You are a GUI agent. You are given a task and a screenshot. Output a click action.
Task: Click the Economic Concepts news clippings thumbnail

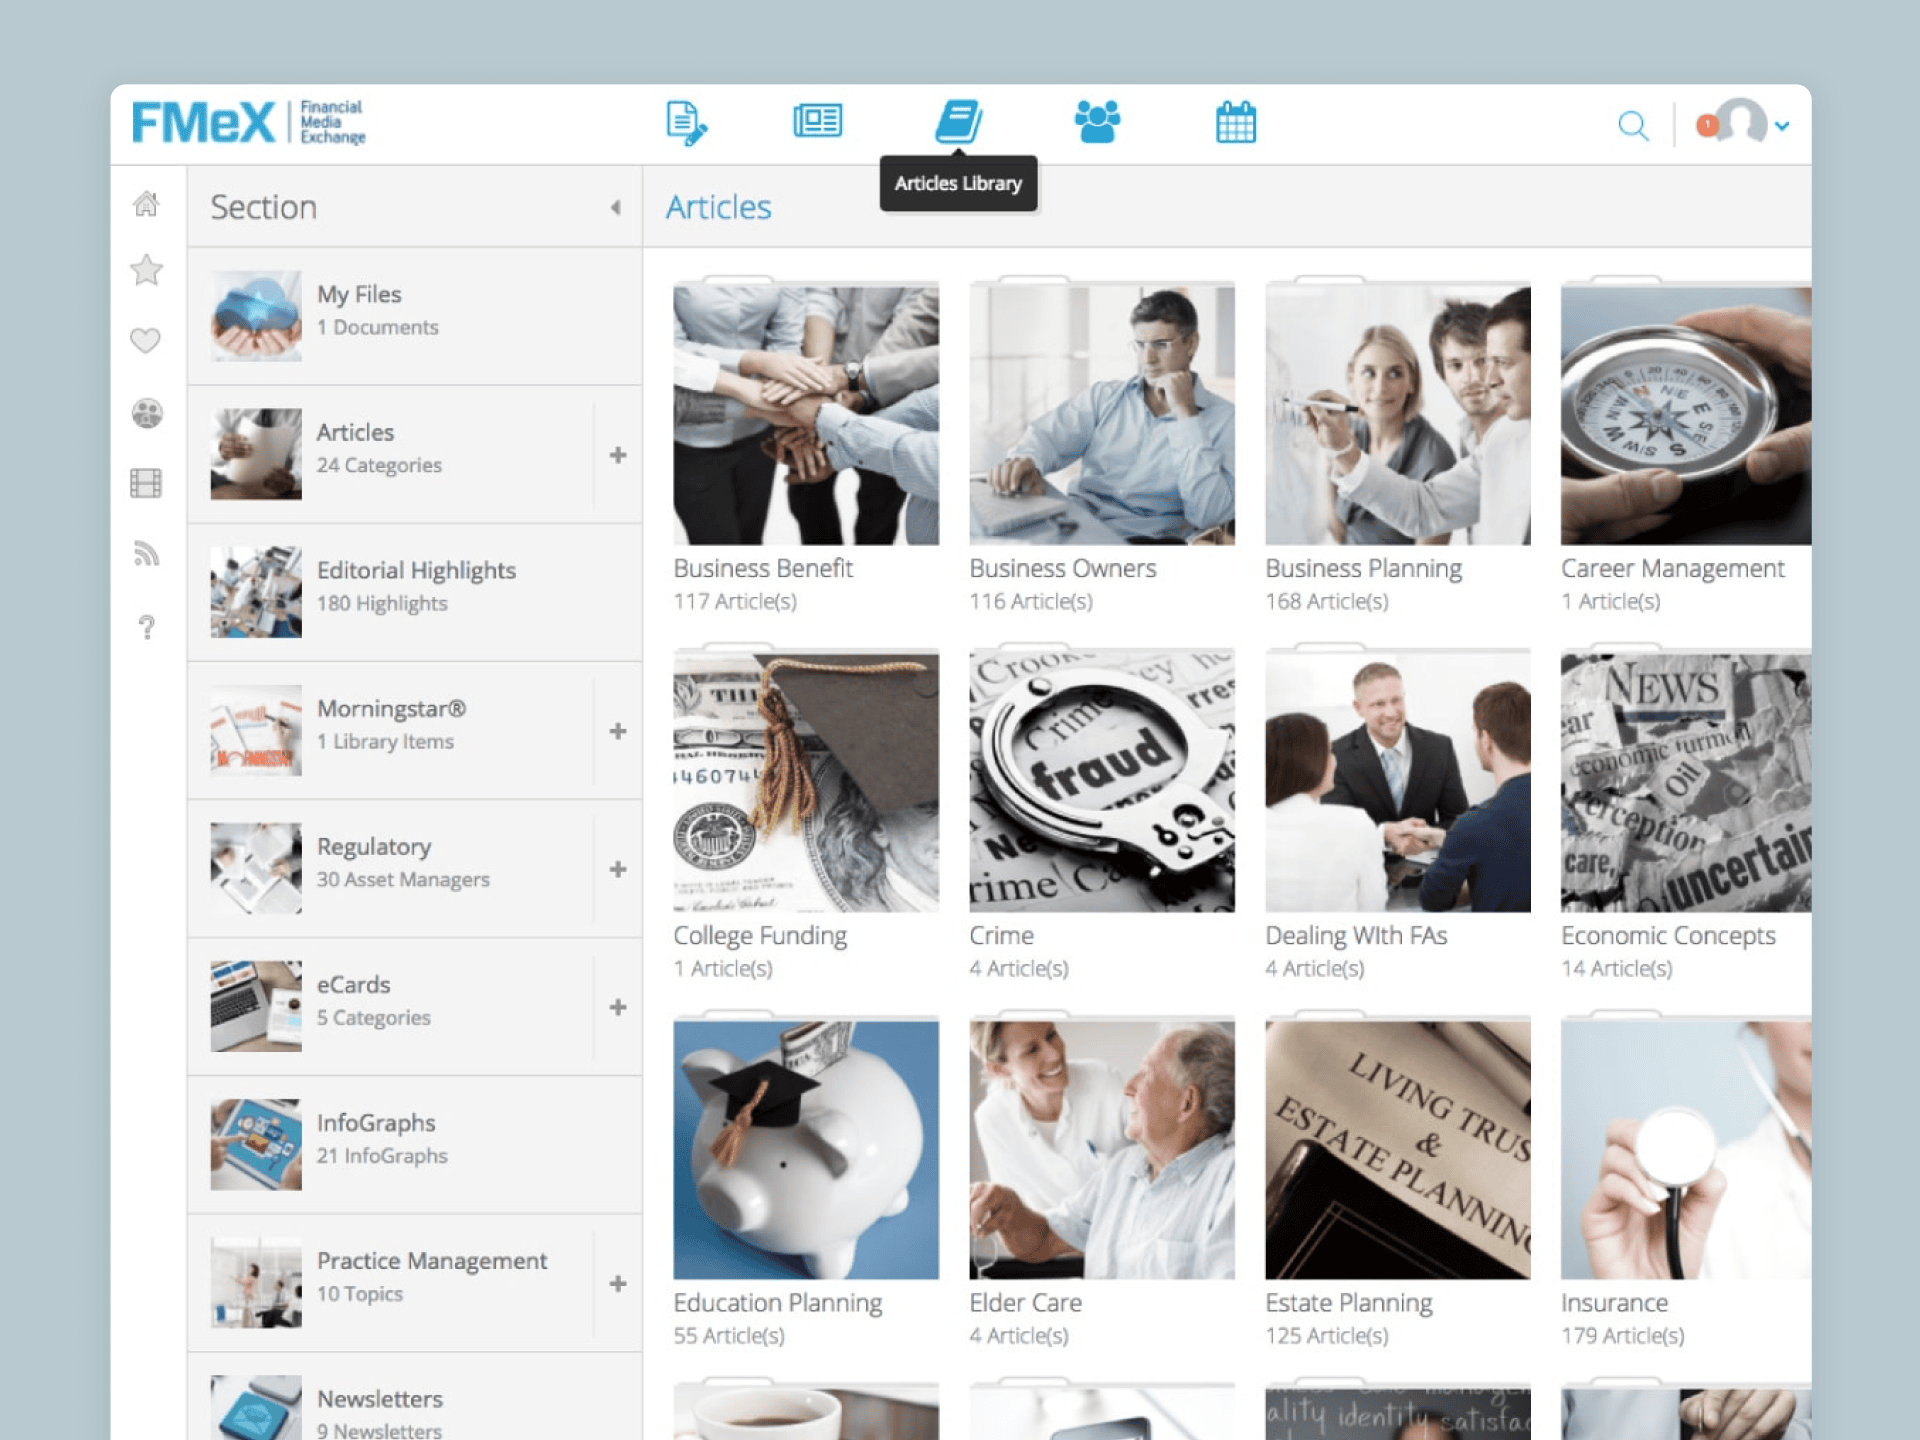tap(1686, 782)
